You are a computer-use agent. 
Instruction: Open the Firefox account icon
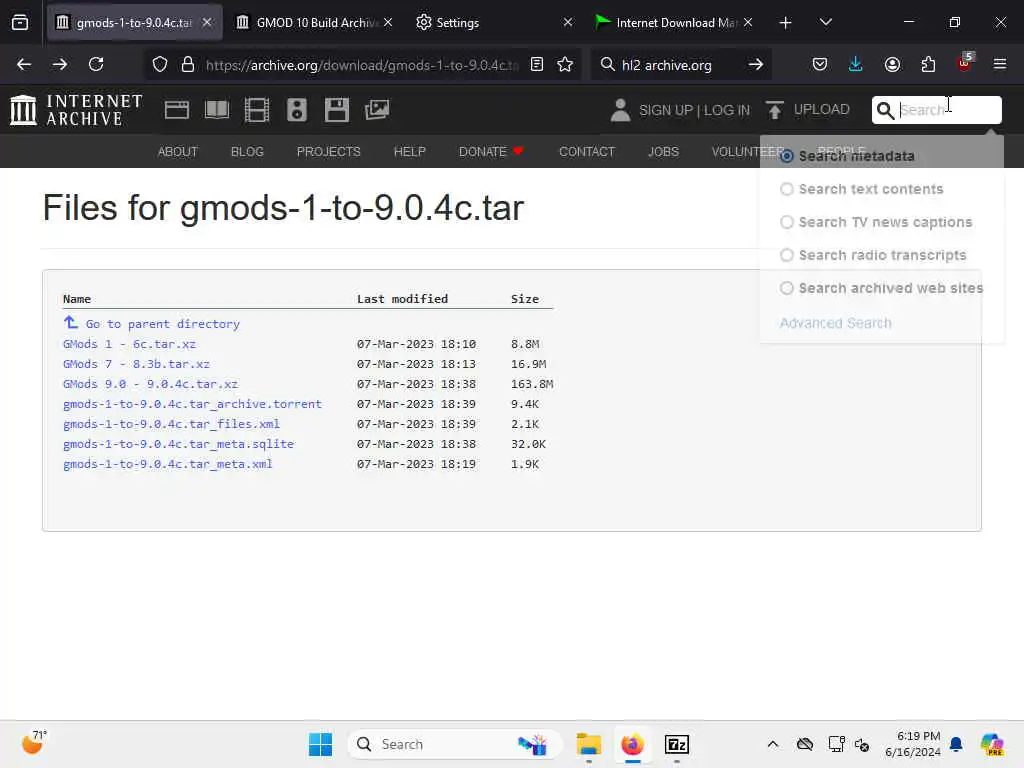coord(892,64)
